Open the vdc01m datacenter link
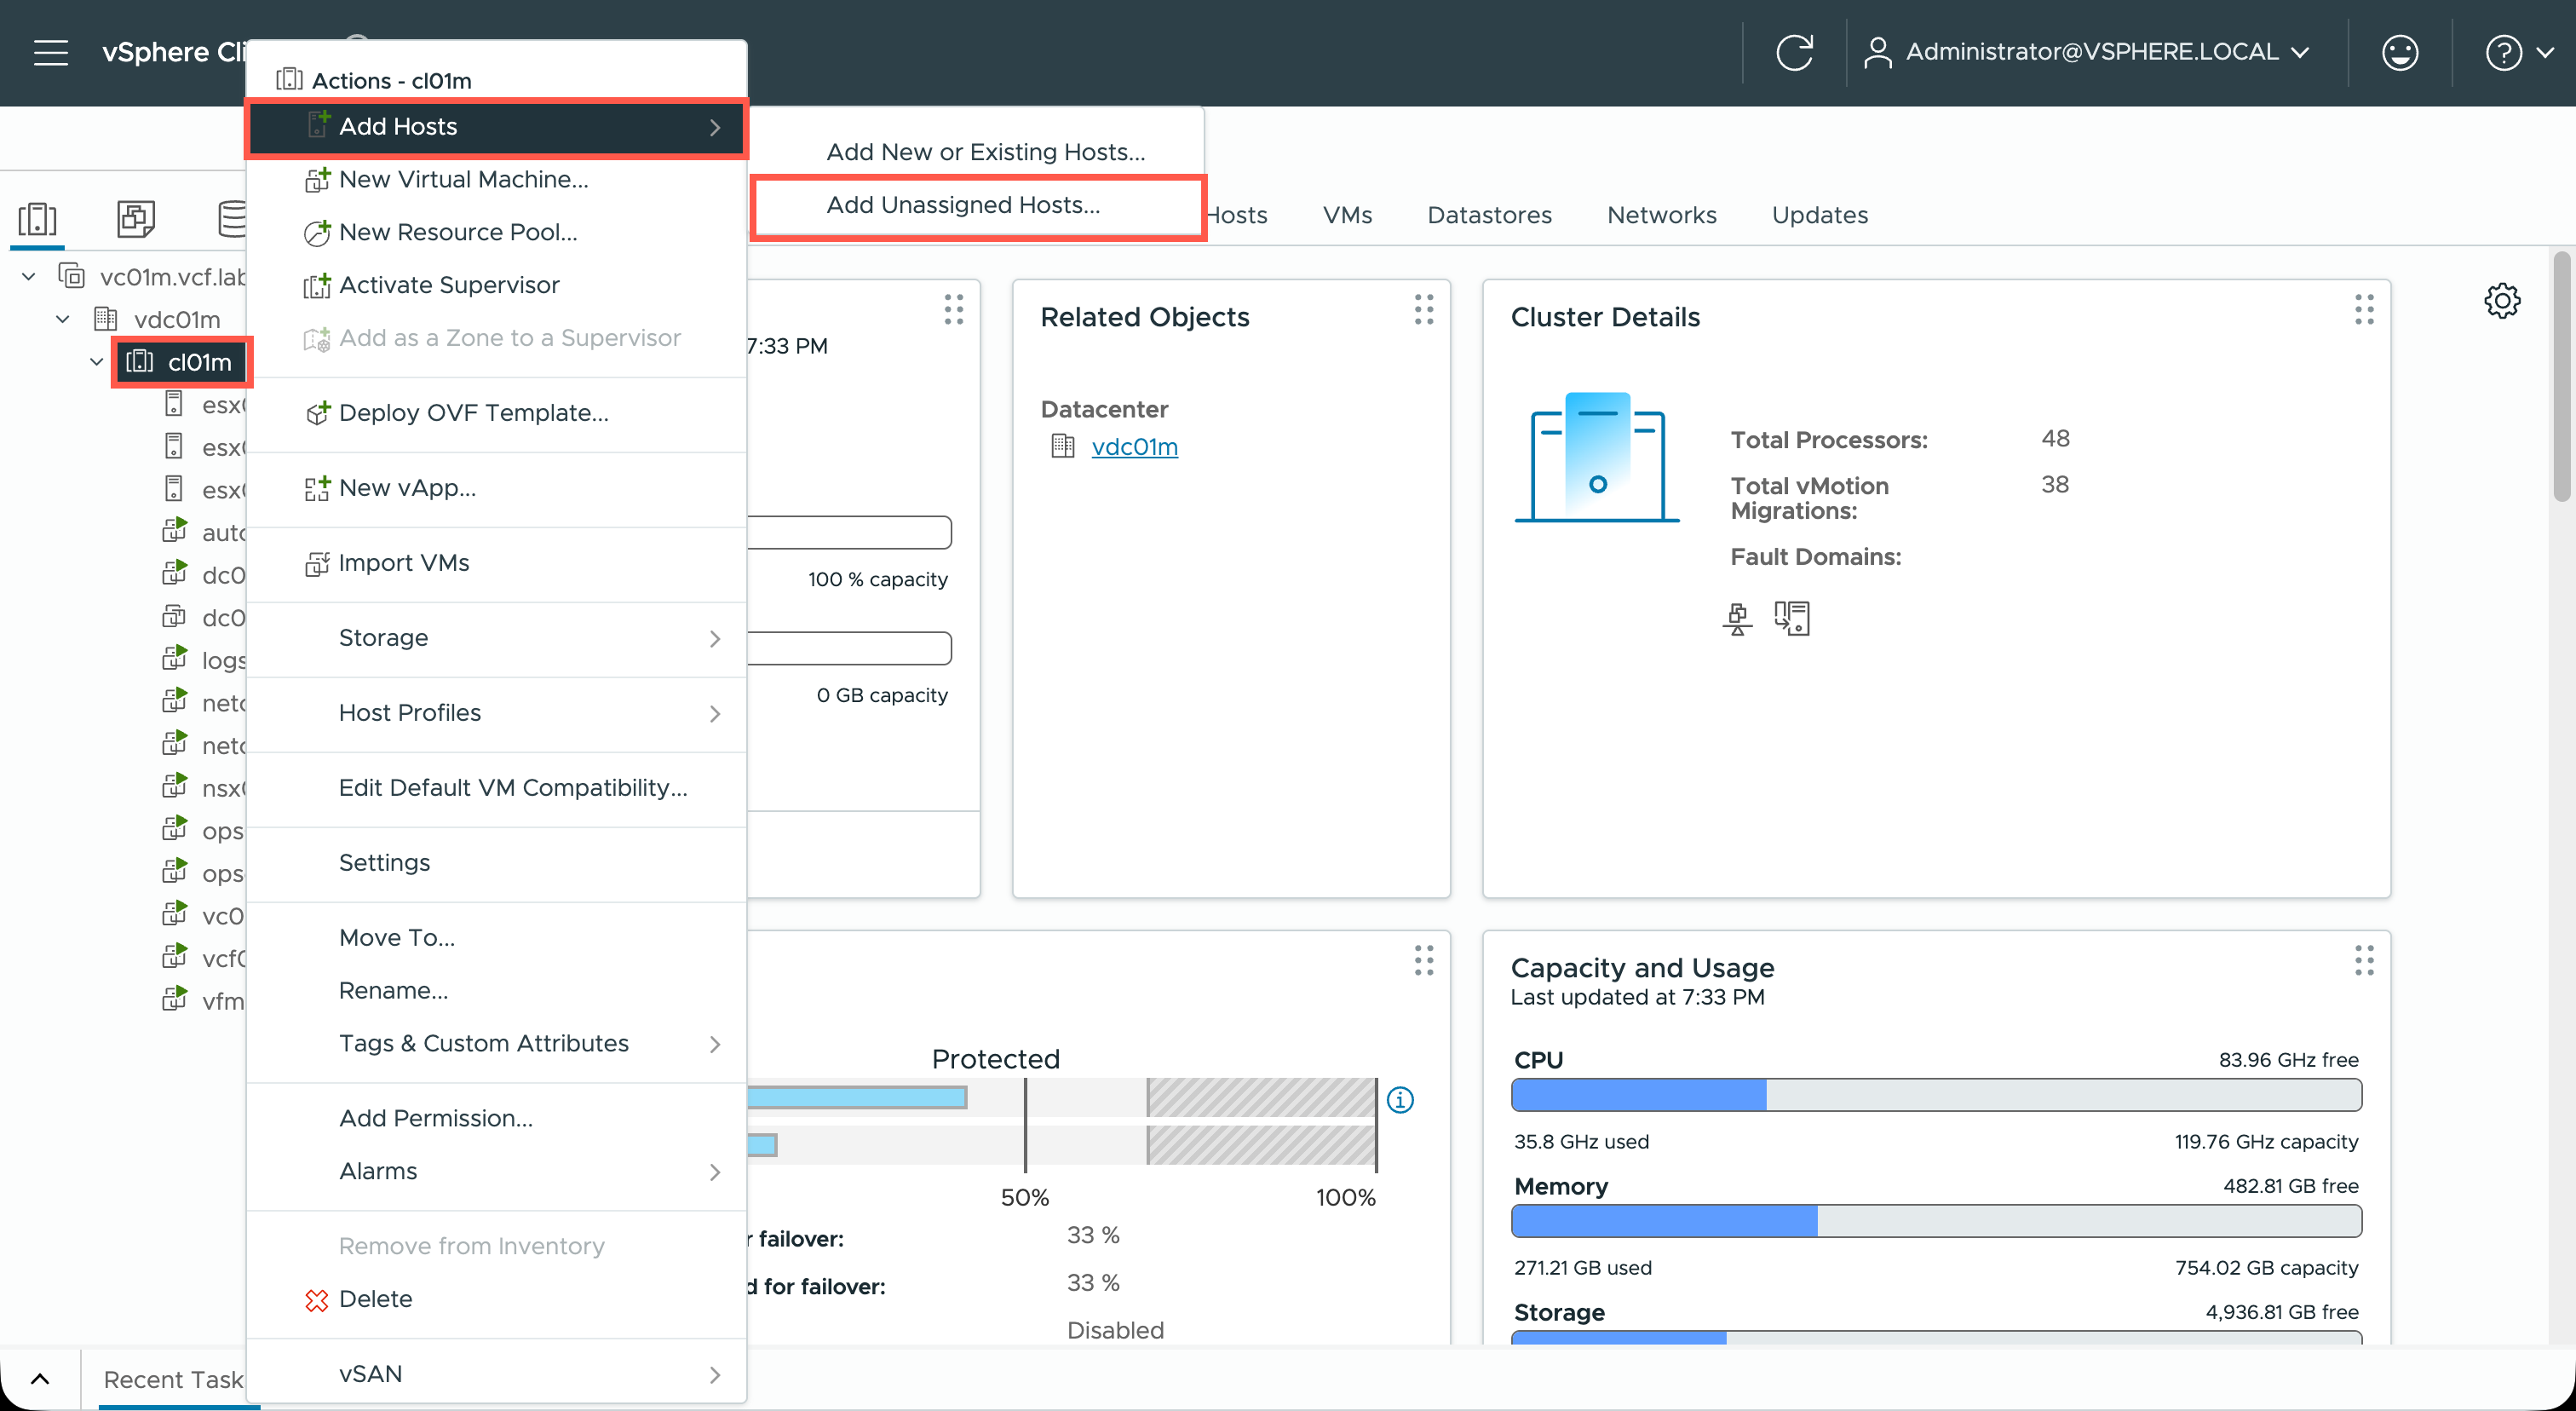Viewport: 2576px width, 1411px height. tap(1134, 447)
